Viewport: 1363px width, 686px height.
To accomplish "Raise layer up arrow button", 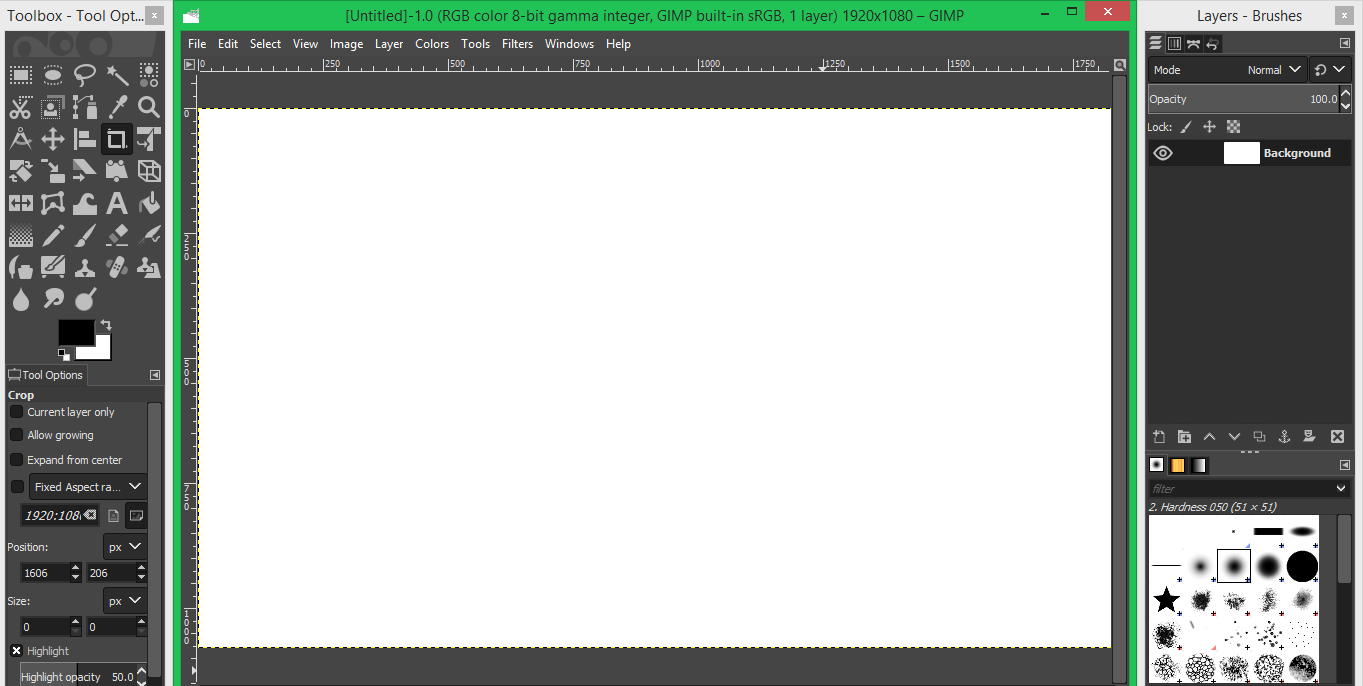I will [1209, 437].
